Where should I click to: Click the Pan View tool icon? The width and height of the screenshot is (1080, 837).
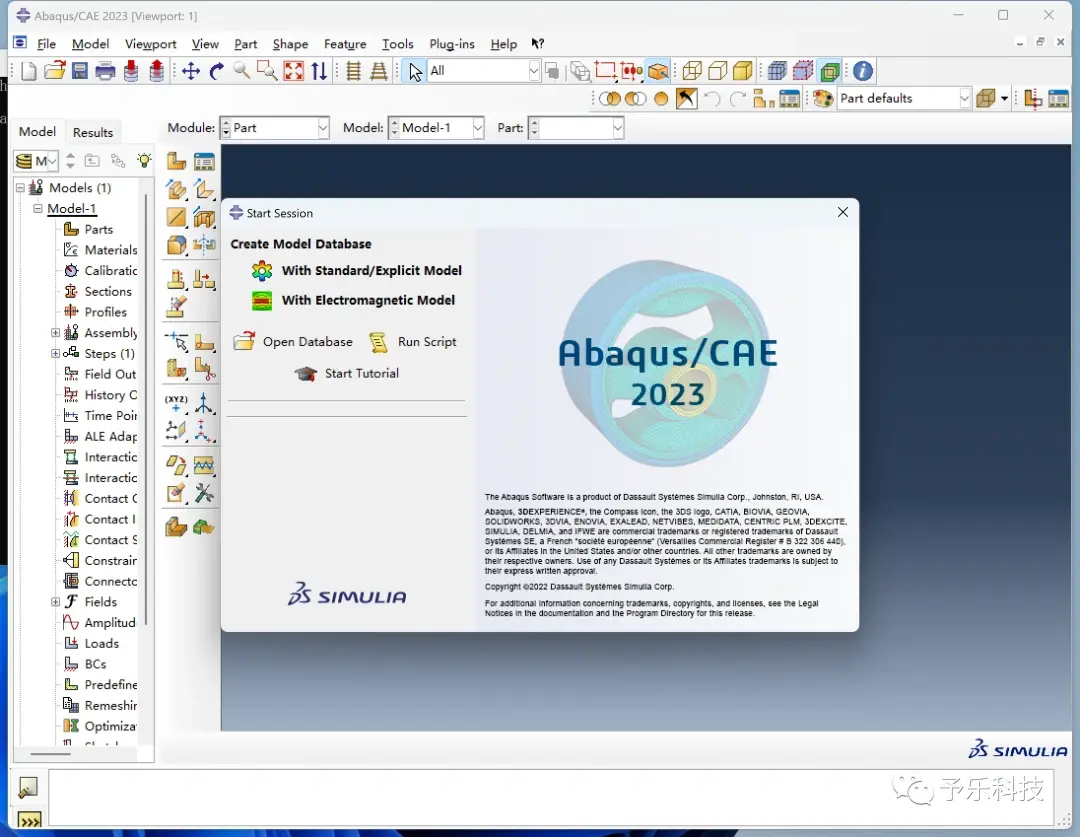(191, 71)
